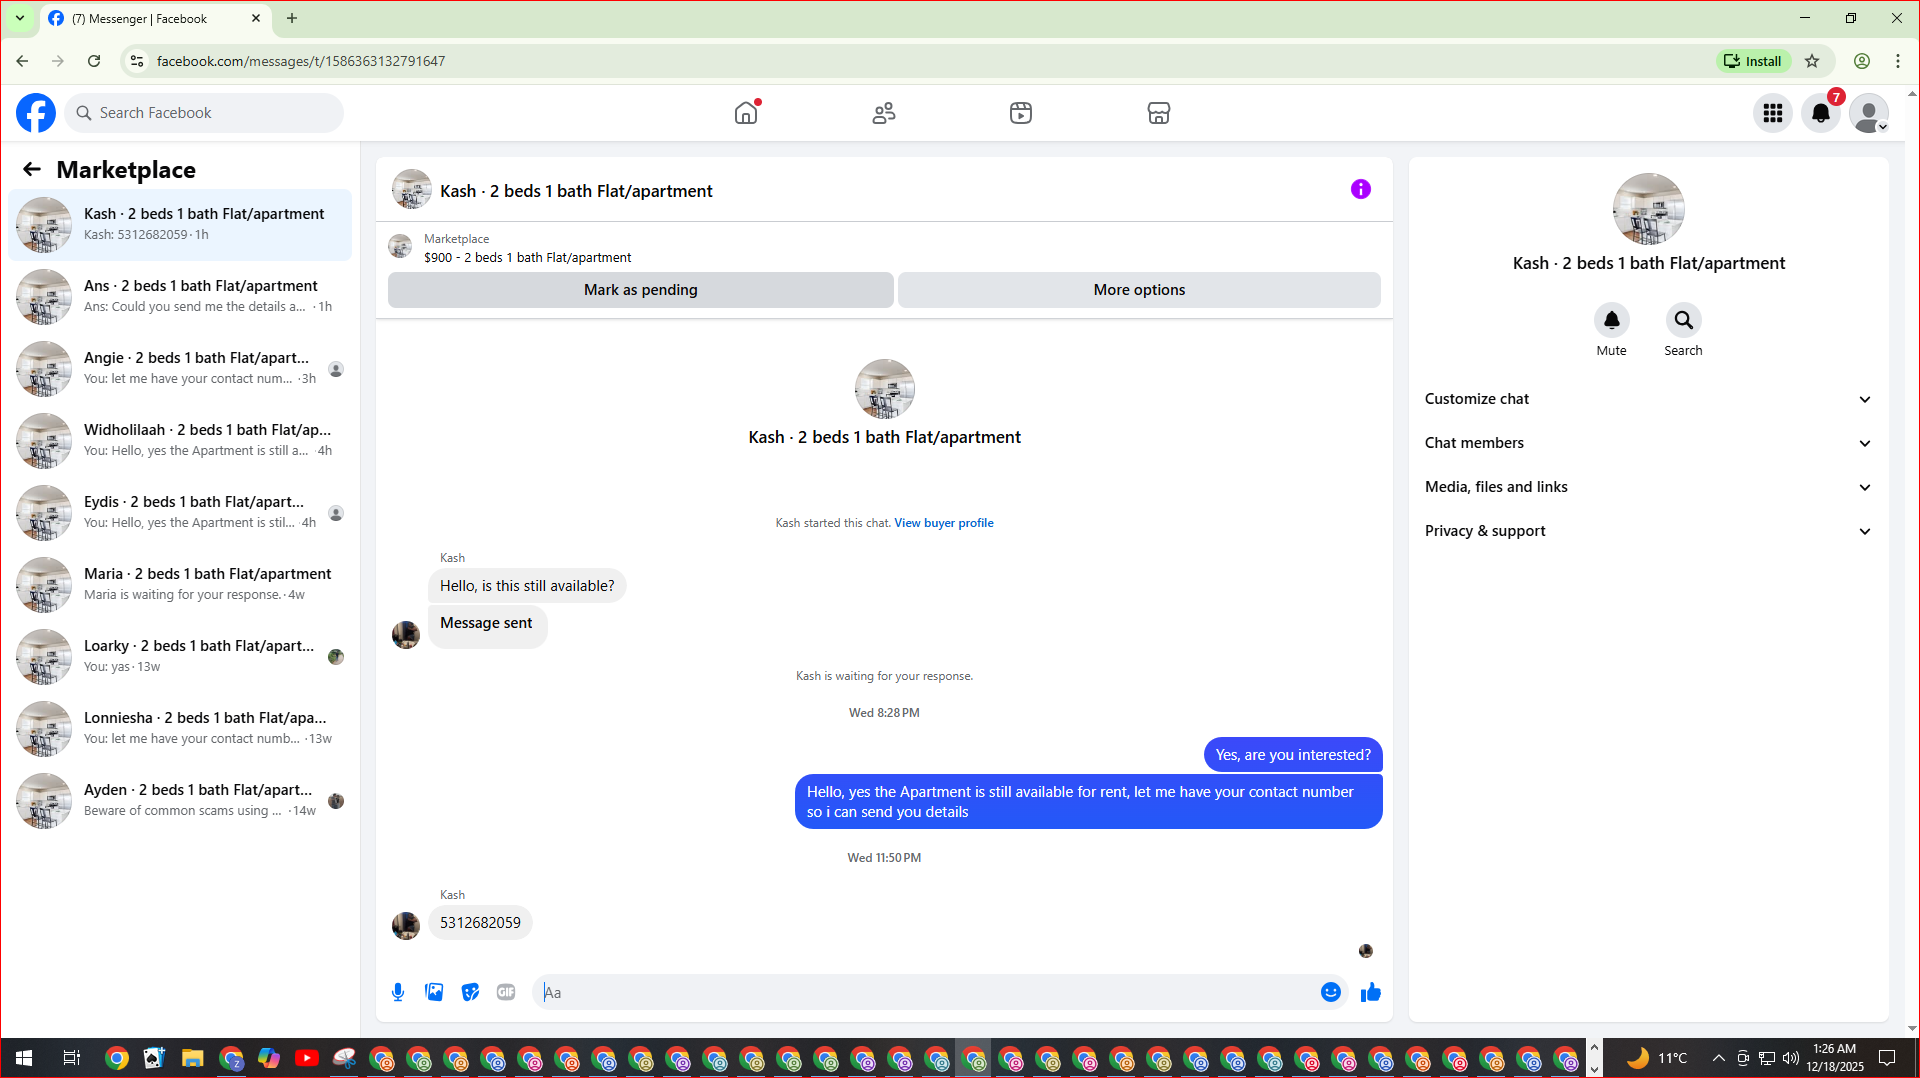The height and width of the screenshot is (1078, 1920).
Task: Click the 5312682059 message bubble
Action: 480,923
